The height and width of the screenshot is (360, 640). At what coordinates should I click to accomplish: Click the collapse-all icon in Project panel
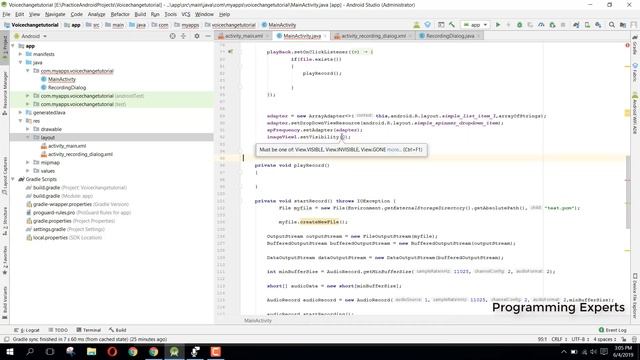pyautogui.click(x=183, y=36)
